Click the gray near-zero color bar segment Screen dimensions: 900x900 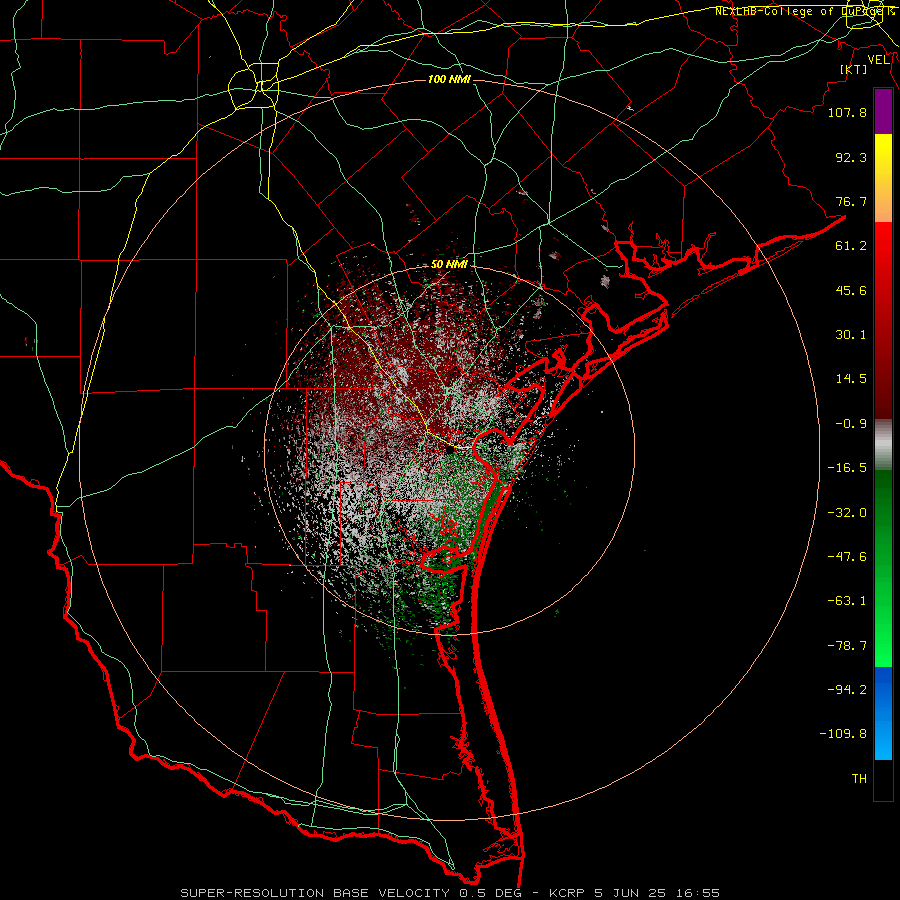click(x=883, y=445)
